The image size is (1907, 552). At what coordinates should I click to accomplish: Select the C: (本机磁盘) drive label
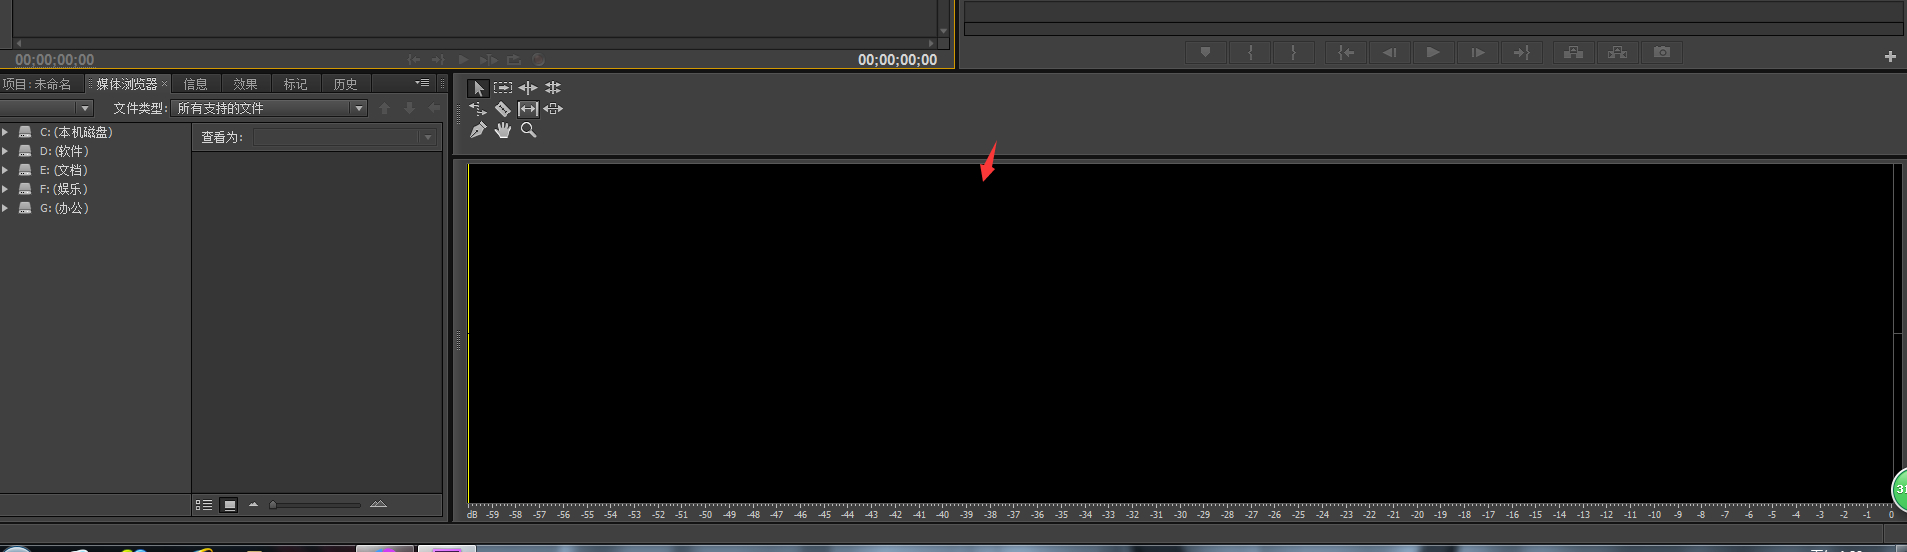click(x=76, y=132)
